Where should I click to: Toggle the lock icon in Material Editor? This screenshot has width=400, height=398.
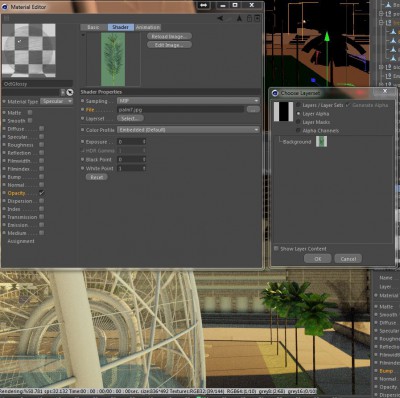[x=249, y=18]
